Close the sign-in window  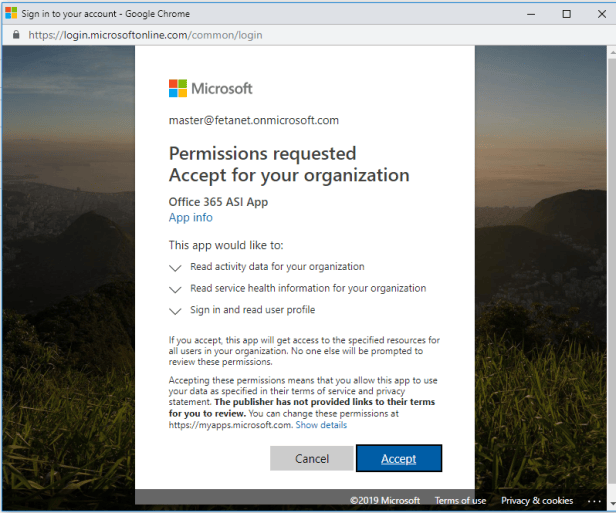point(601,14)
